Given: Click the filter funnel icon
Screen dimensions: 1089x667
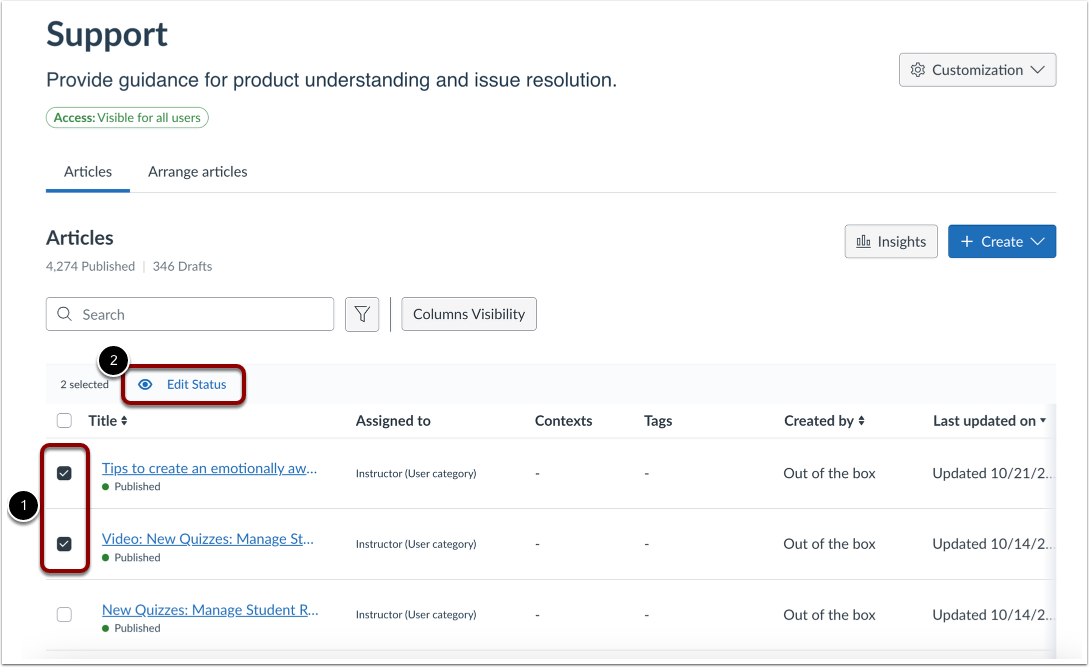Looking at the screenshot, I should click(362, 314).
